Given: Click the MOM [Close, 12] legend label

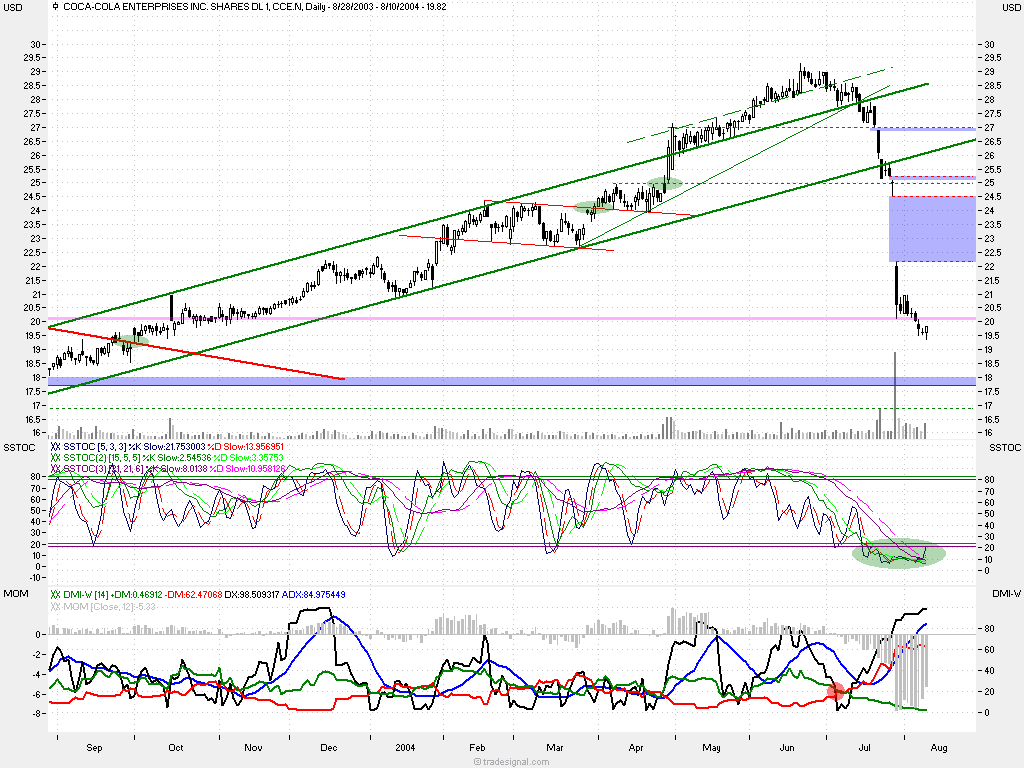Looking at the screenshot, I should pyautogui.click(x=99, y=606).
